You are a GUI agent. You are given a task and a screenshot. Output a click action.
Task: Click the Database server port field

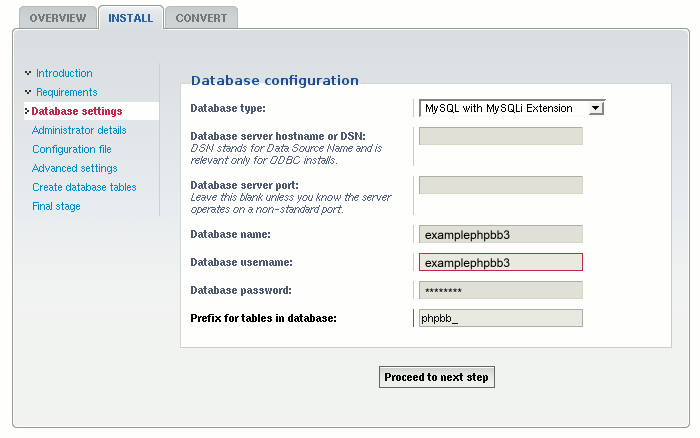coord(500,185)
